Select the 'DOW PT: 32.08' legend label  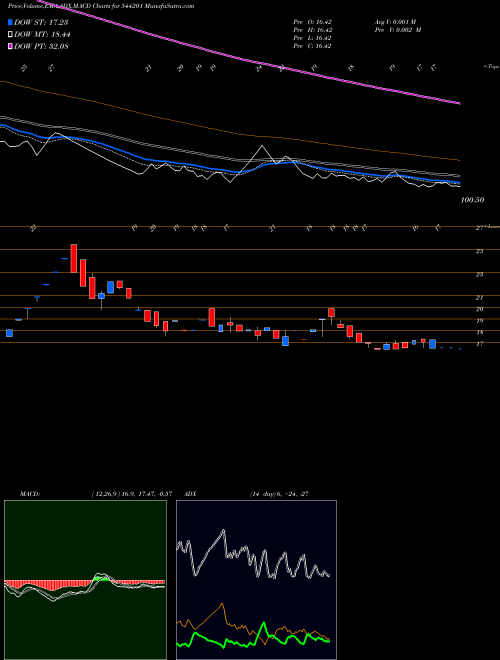pos(42,46)
